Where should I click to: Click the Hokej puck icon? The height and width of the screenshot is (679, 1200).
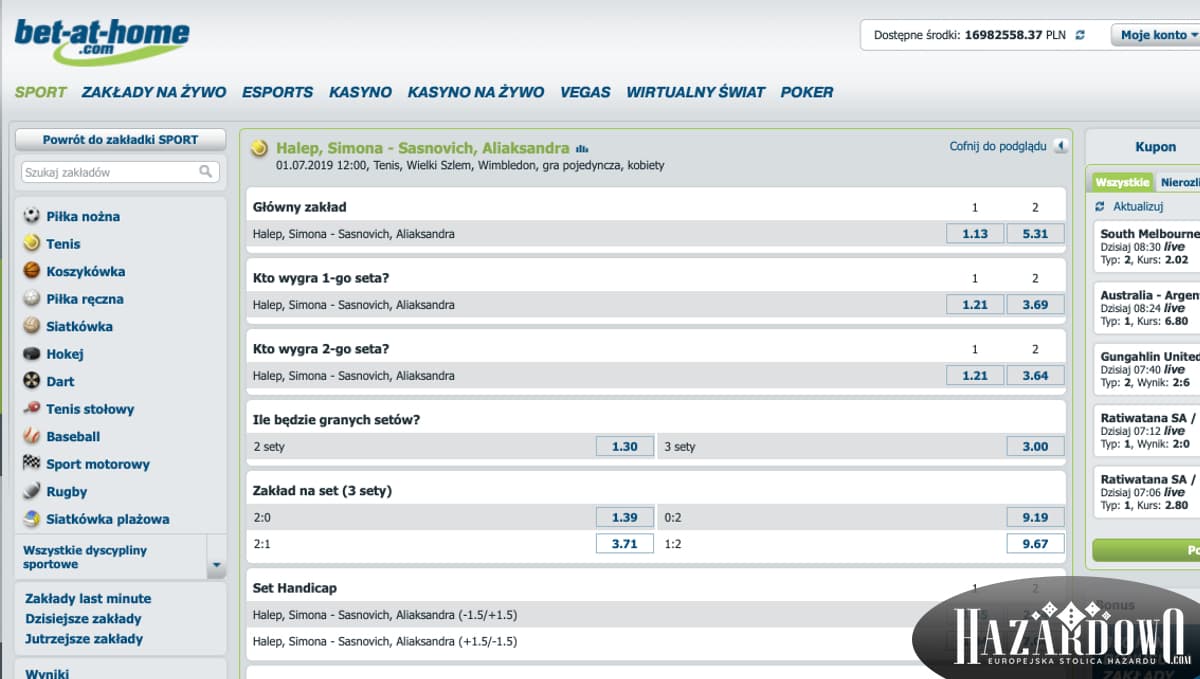tap(32, 353)
